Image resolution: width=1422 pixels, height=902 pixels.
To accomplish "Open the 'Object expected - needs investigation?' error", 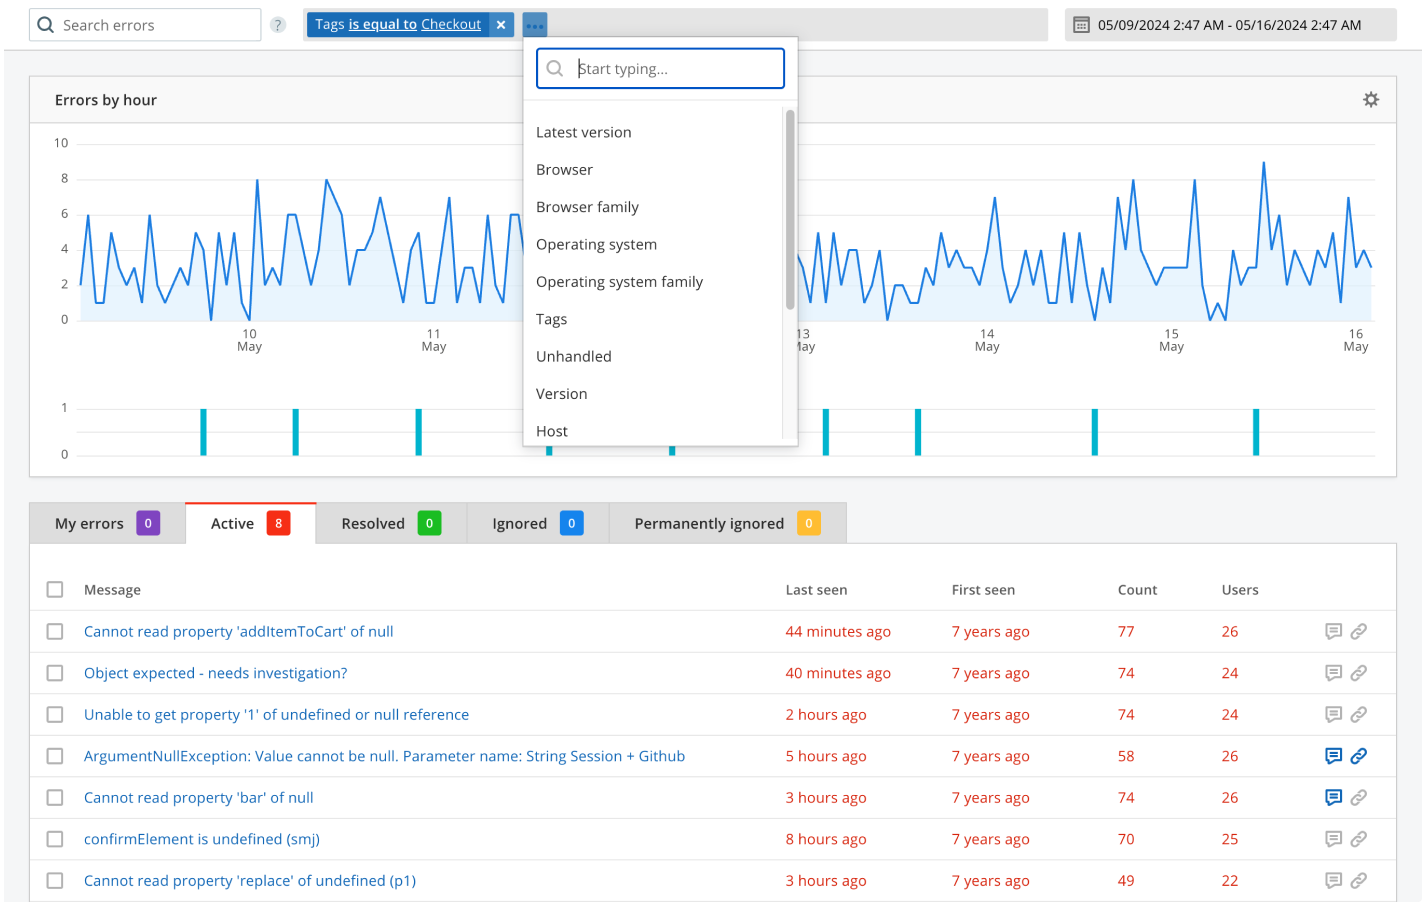I will [x=215, y=672].
